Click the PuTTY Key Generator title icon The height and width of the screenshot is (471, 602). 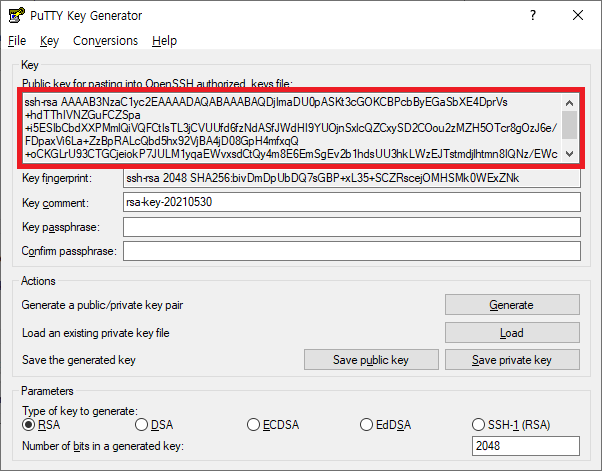[x=17, y=15]
